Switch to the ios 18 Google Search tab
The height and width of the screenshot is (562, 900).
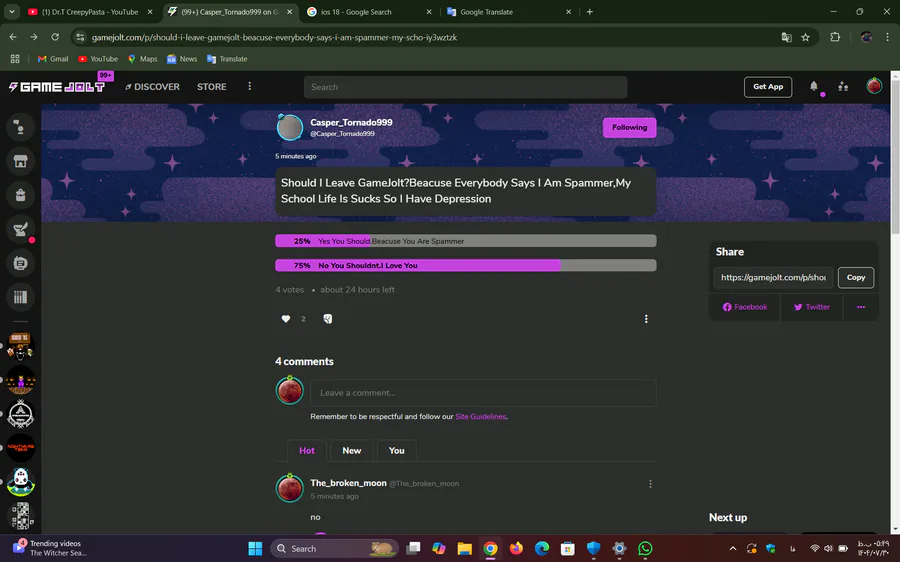tap(370, 11)
